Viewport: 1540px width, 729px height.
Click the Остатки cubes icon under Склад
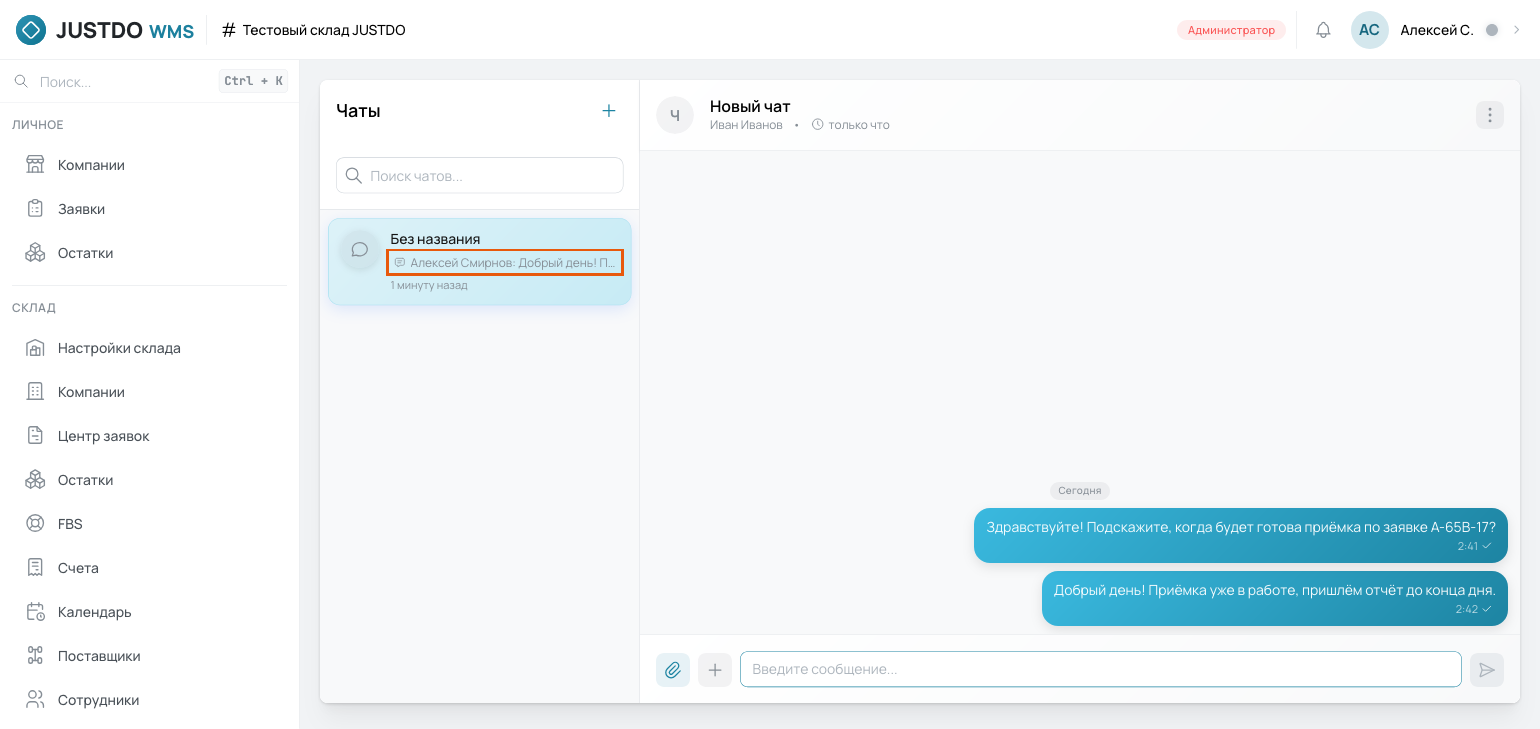coord(35,480)
